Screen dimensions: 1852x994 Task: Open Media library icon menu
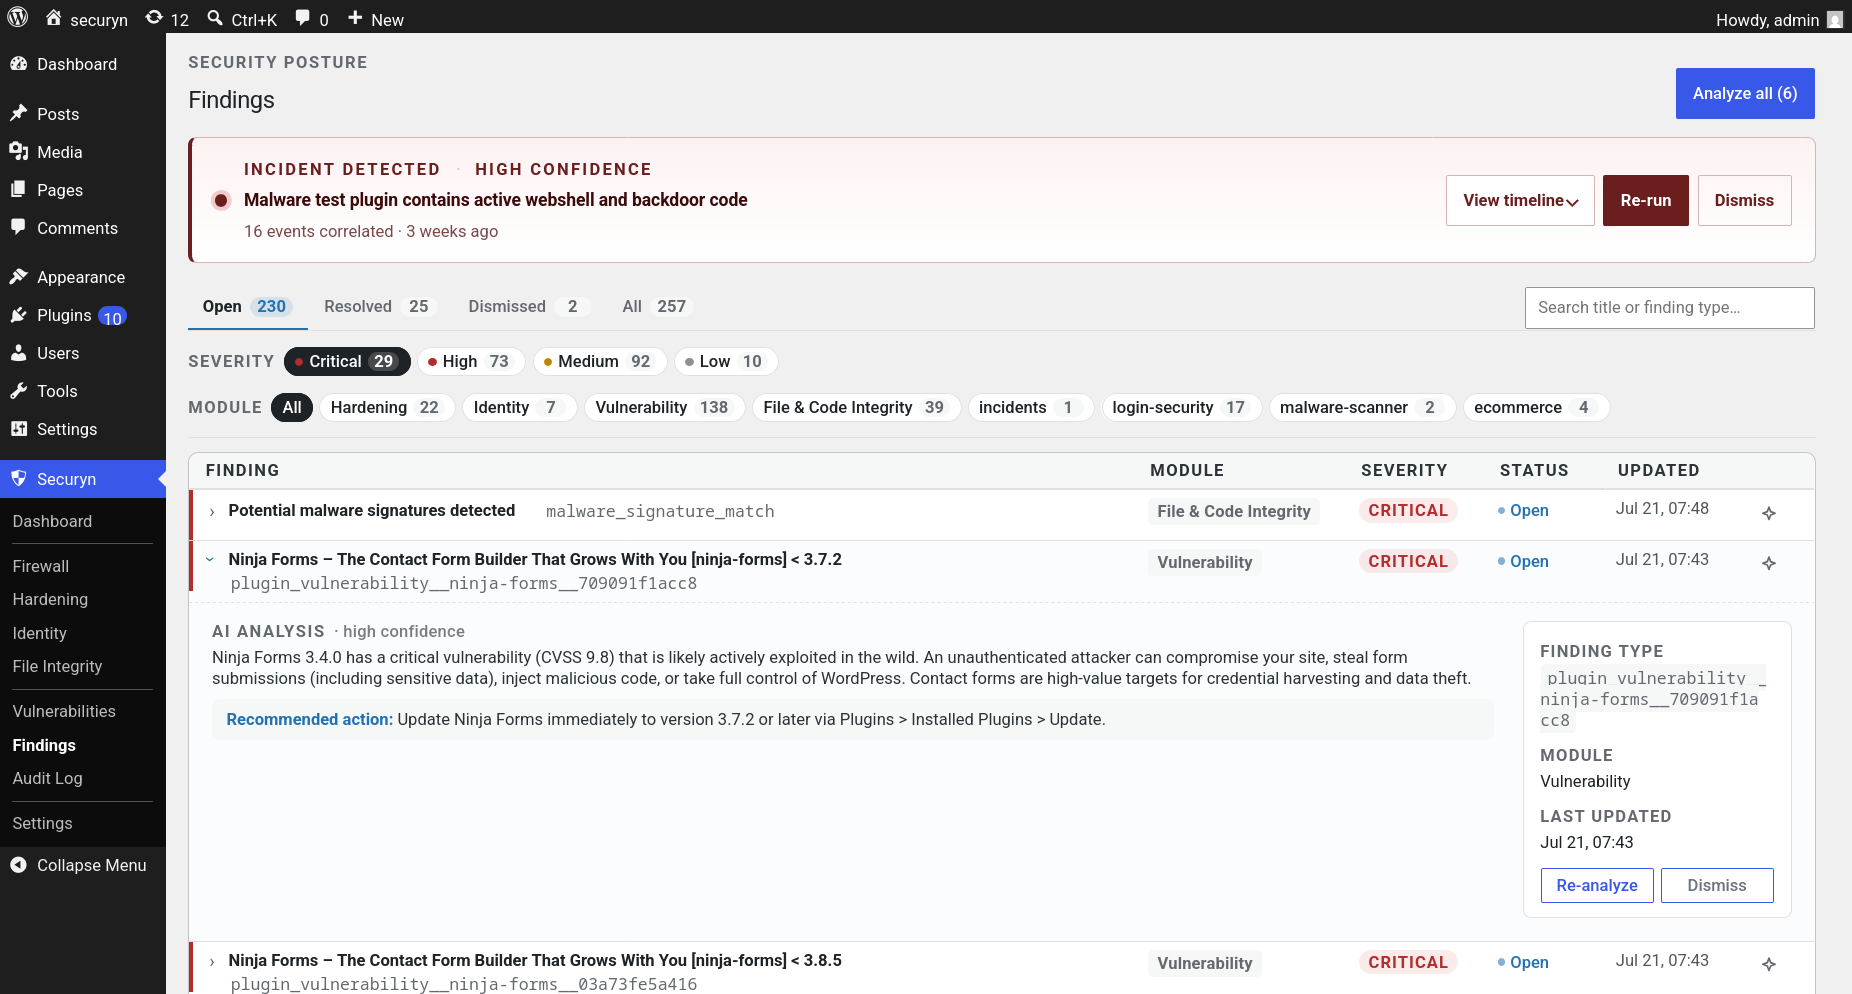18,152
